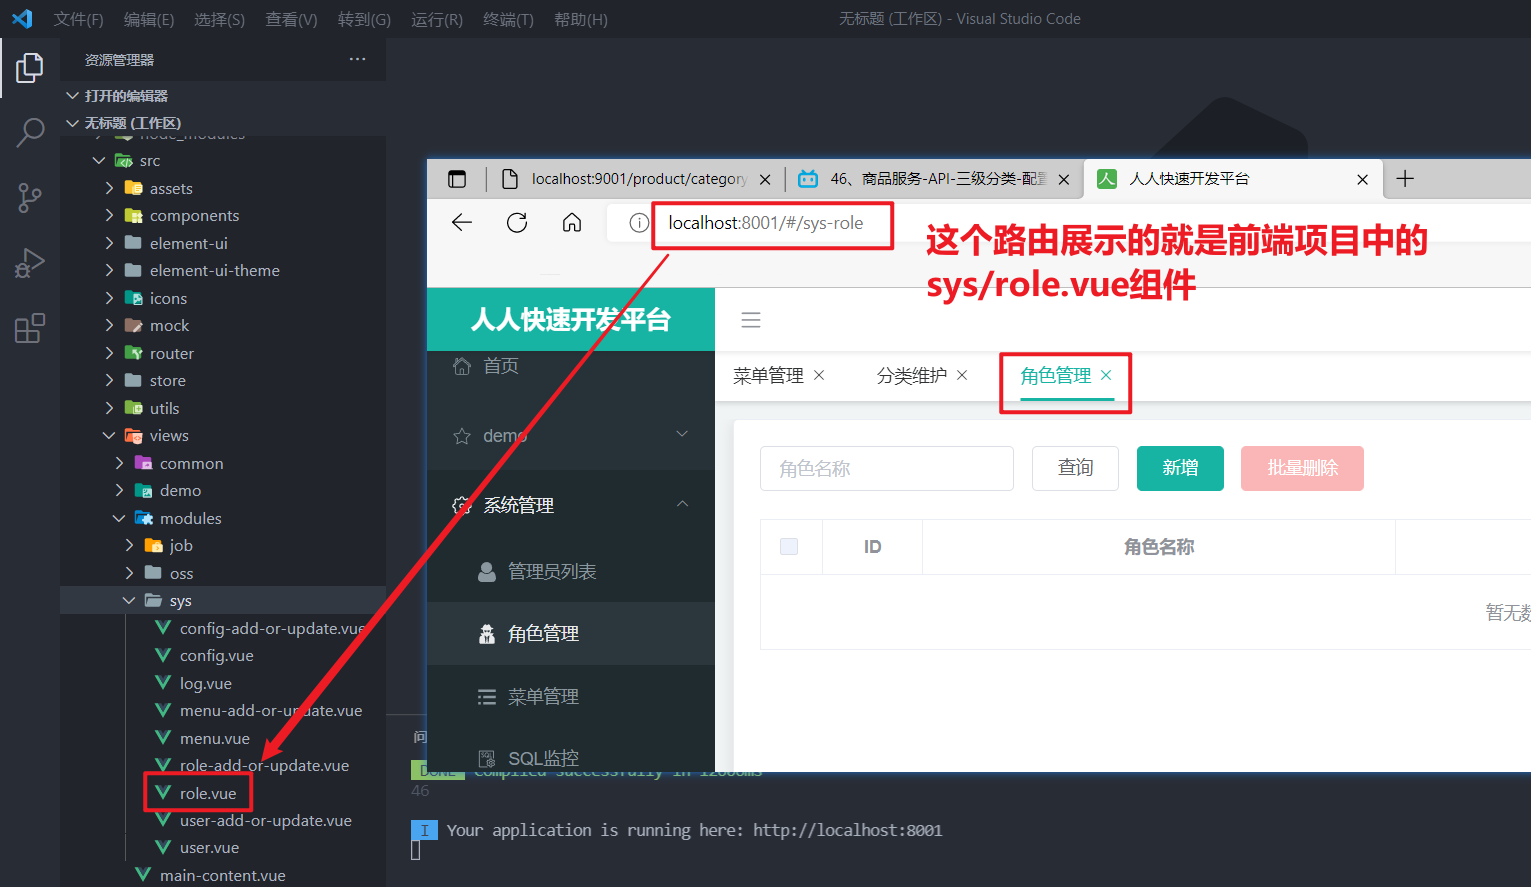The height and width of the screenshot is (887, 1531).
Task: Collapse the views folder
Action: point(169,436)
